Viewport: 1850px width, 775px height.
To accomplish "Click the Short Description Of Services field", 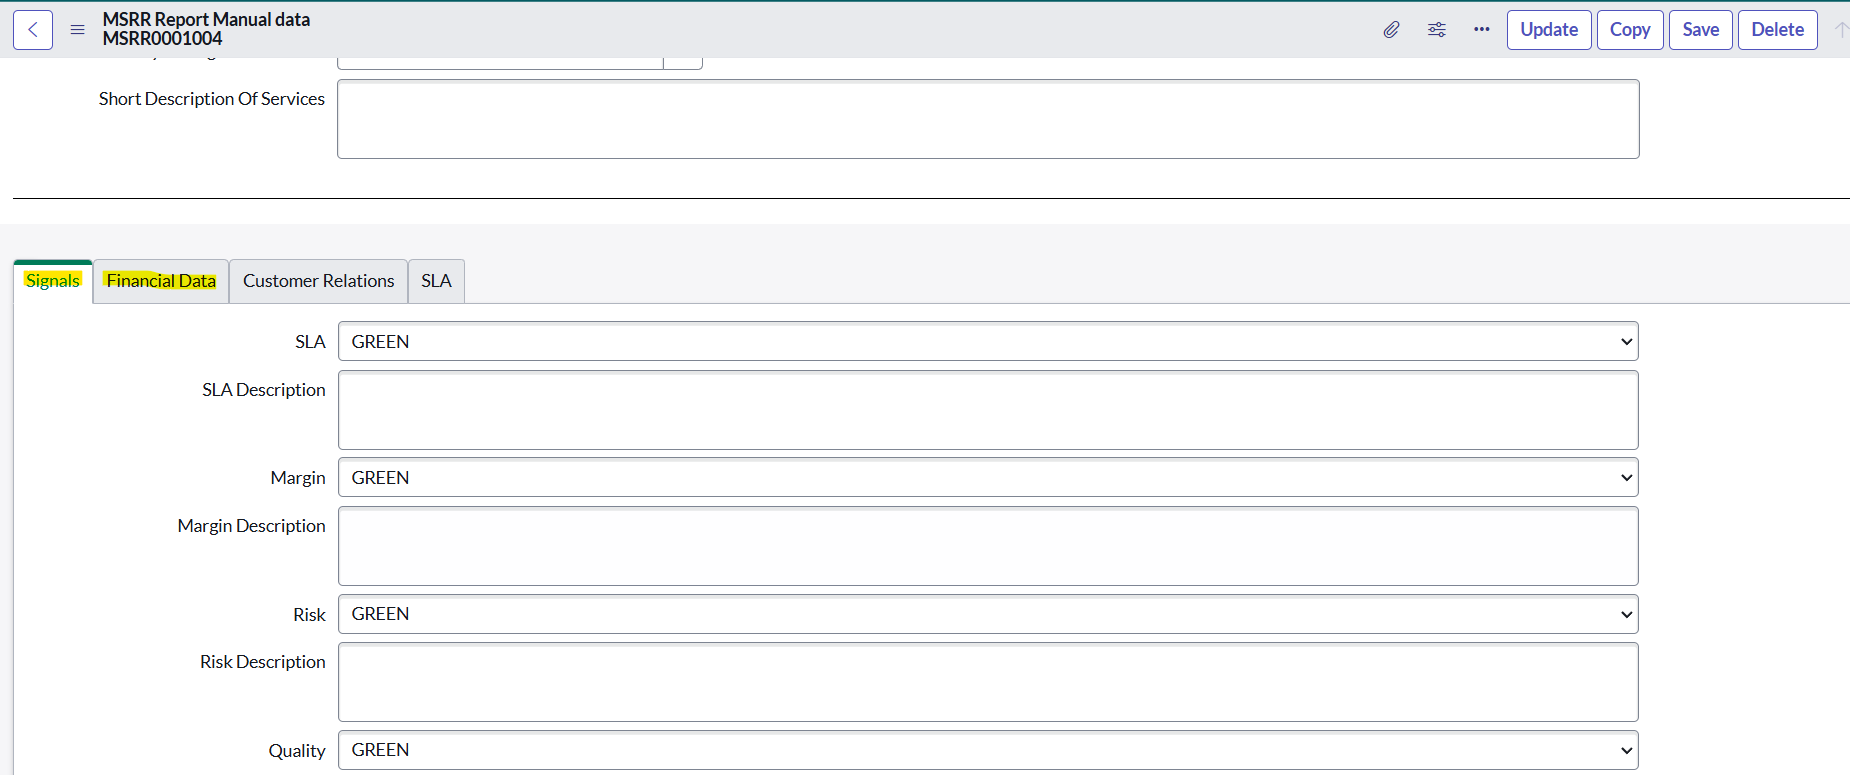I will 987,118.
